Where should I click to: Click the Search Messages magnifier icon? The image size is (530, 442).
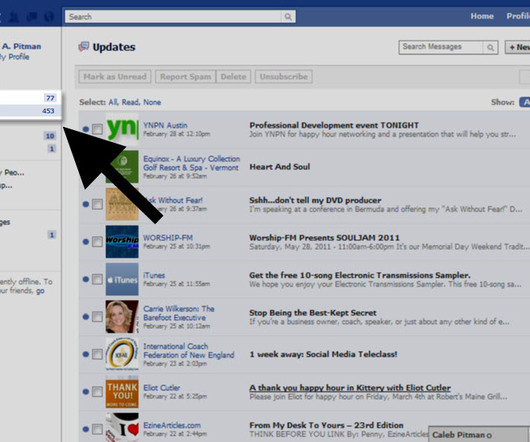[x=490, y=47]
